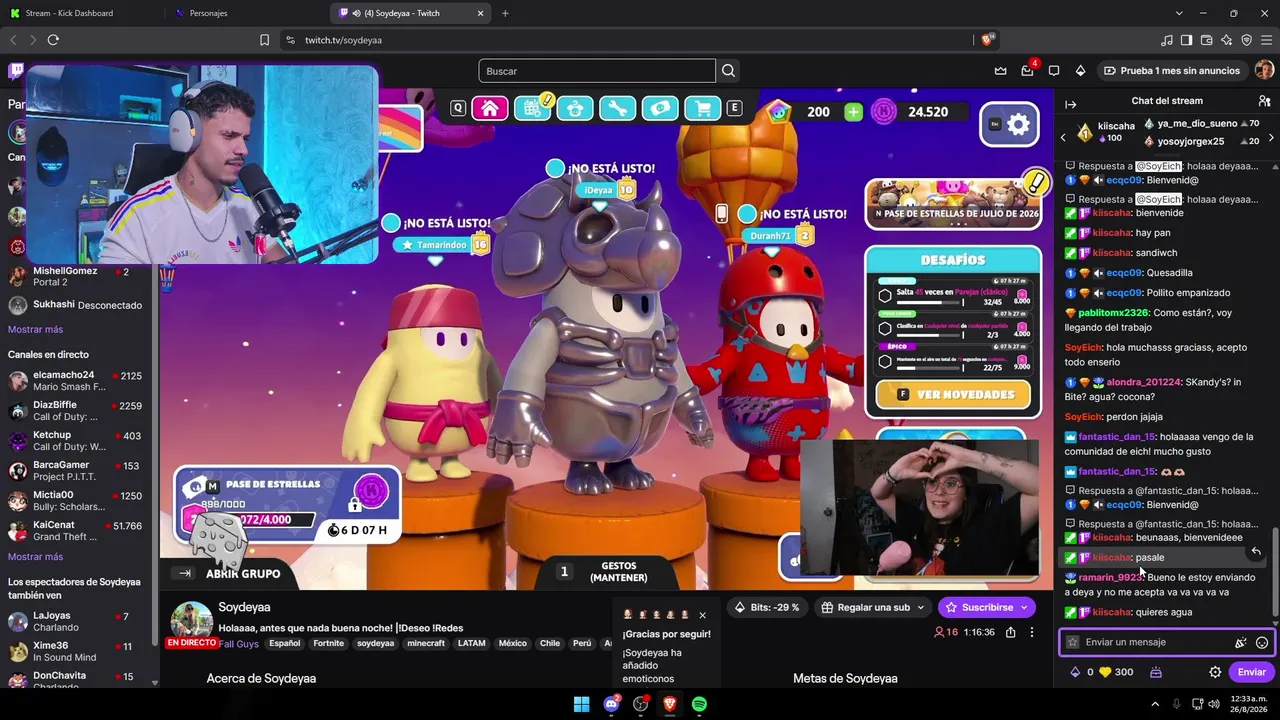Toggle Brave sidebar panel icon

point(1186,40)
